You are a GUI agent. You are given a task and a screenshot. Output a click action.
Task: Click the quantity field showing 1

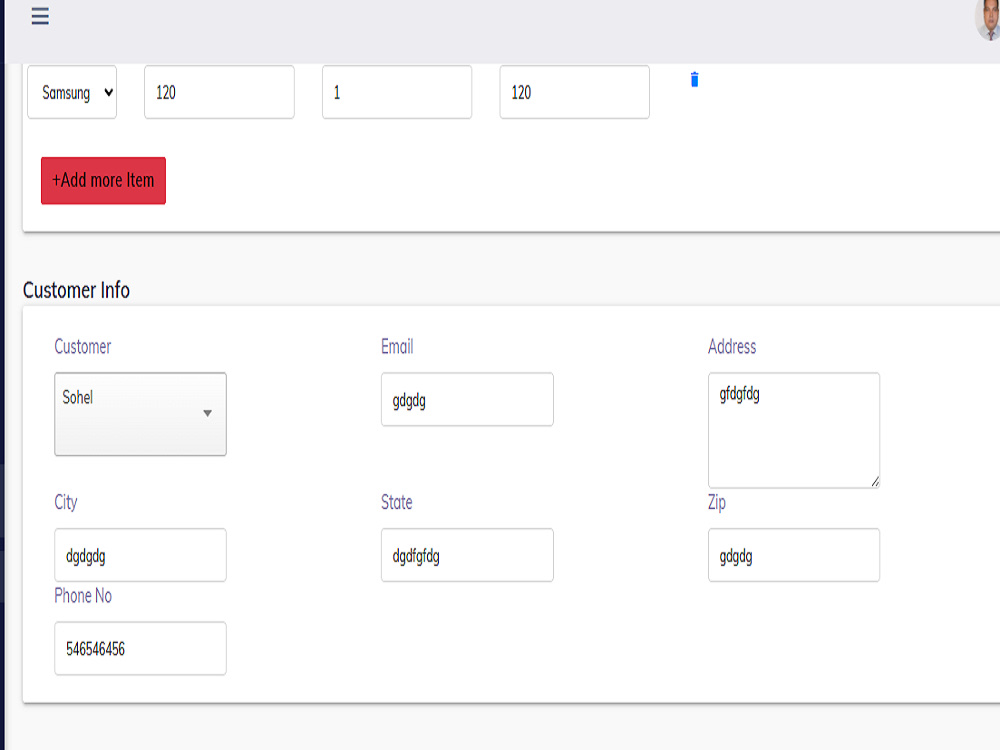click(x=397, y=92)
